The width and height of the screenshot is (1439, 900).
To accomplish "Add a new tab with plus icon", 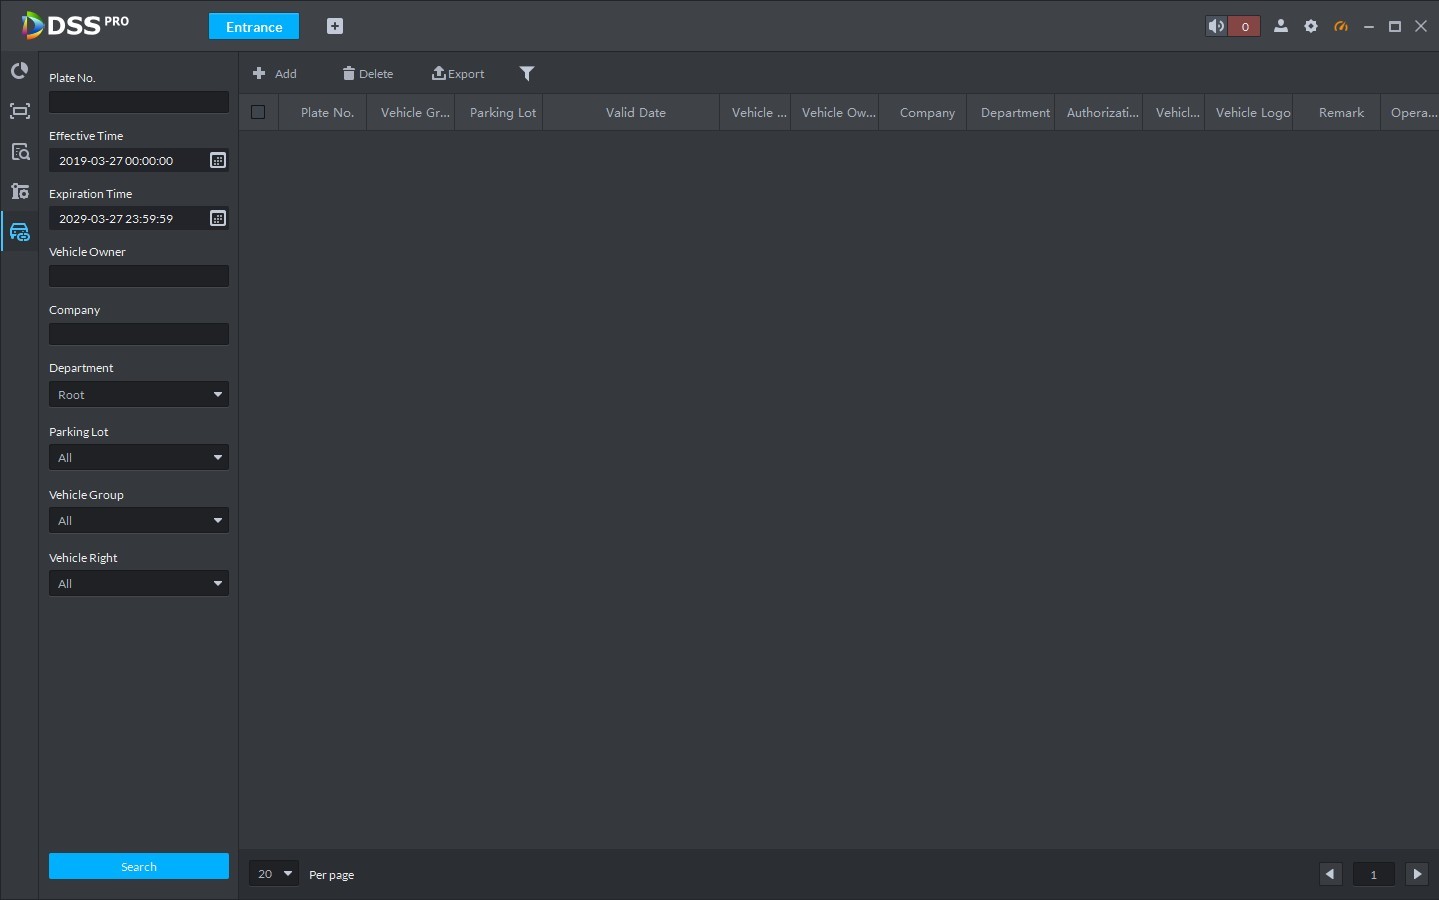I will [335, 26].
